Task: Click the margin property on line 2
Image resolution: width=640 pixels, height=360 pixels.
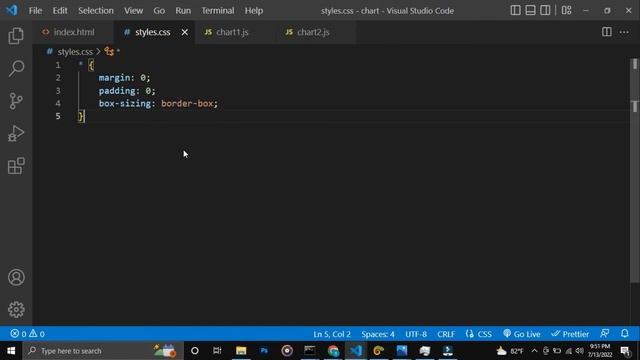Action: click(114, 78)
